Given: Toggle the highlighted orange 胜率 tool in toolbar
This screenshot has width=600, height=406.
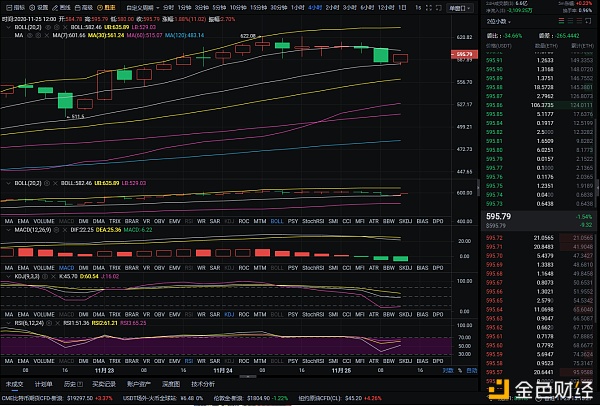Looking at the screenshot, I should pos(106,8).
